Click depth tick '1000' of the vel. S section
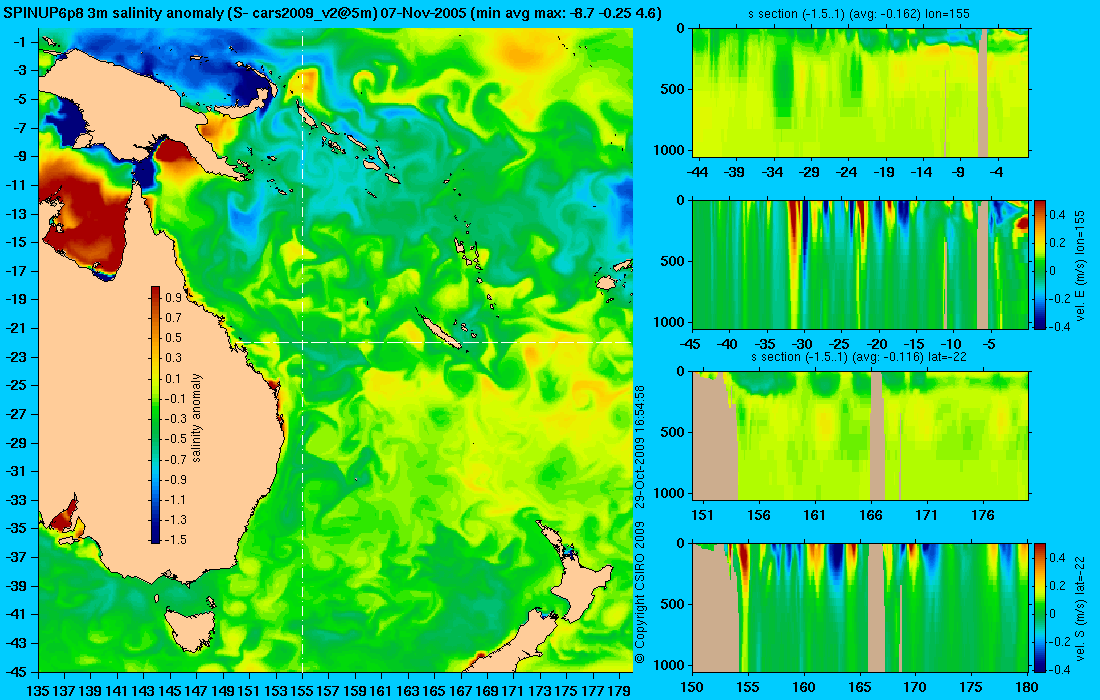 click(671, 665)
